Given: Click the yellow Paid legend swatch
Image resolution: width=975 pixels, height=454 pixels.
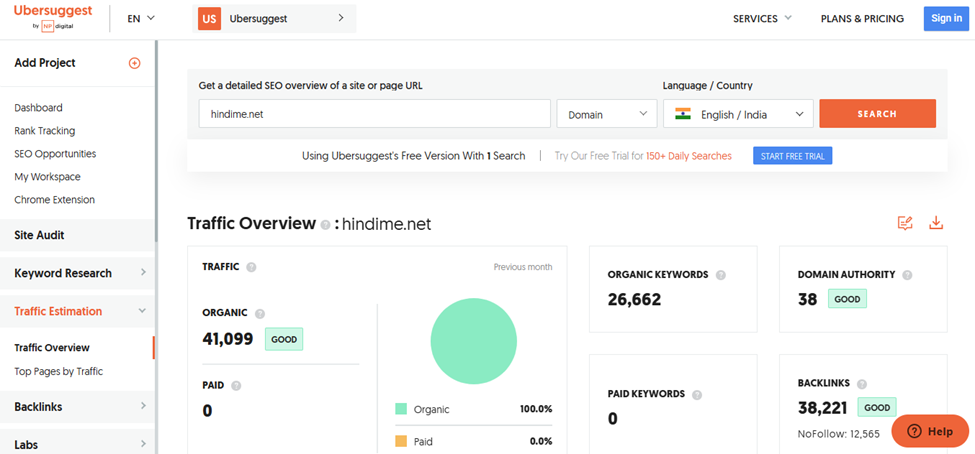Looking at the screenshot, I should tap(401, 442).
